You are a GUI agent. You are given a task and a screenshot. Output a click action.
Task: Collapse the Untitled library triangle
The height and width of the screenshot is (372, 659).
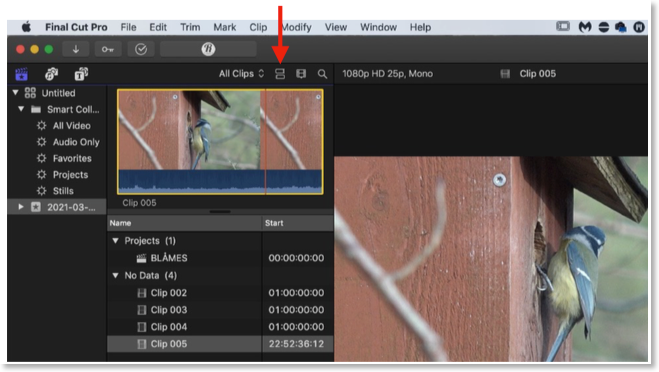click(x=16, y=92)
